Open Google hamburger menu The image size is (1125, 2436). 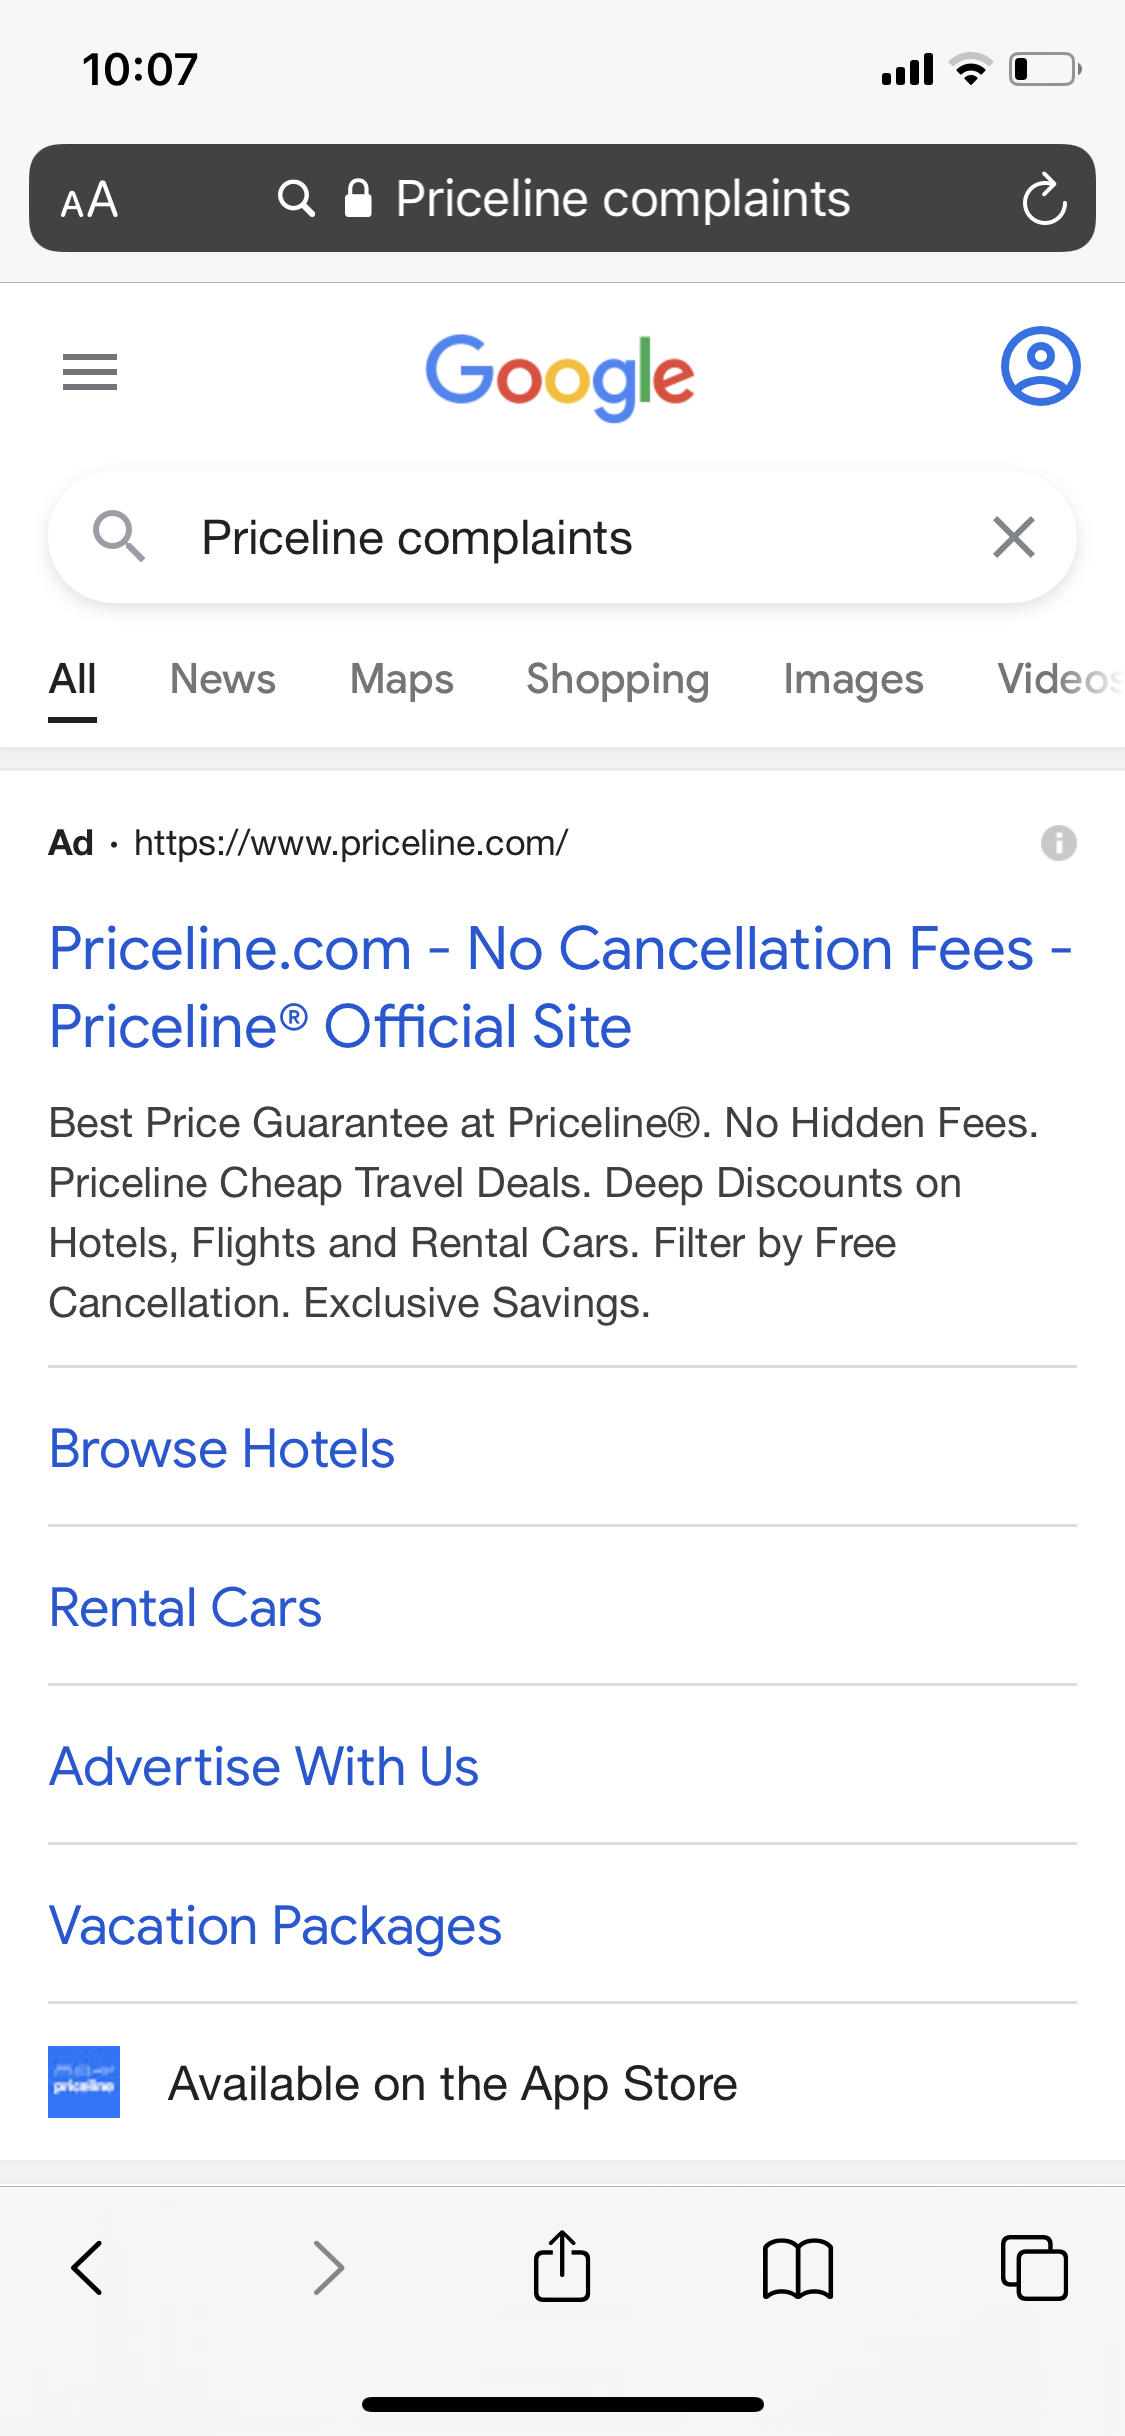90,372
